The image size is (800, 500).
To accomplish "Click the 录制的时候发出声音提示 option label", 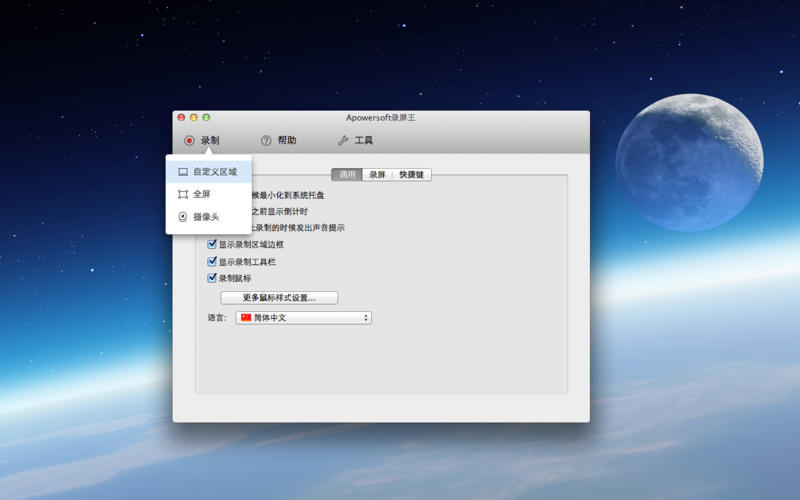I will click(298, 228).
